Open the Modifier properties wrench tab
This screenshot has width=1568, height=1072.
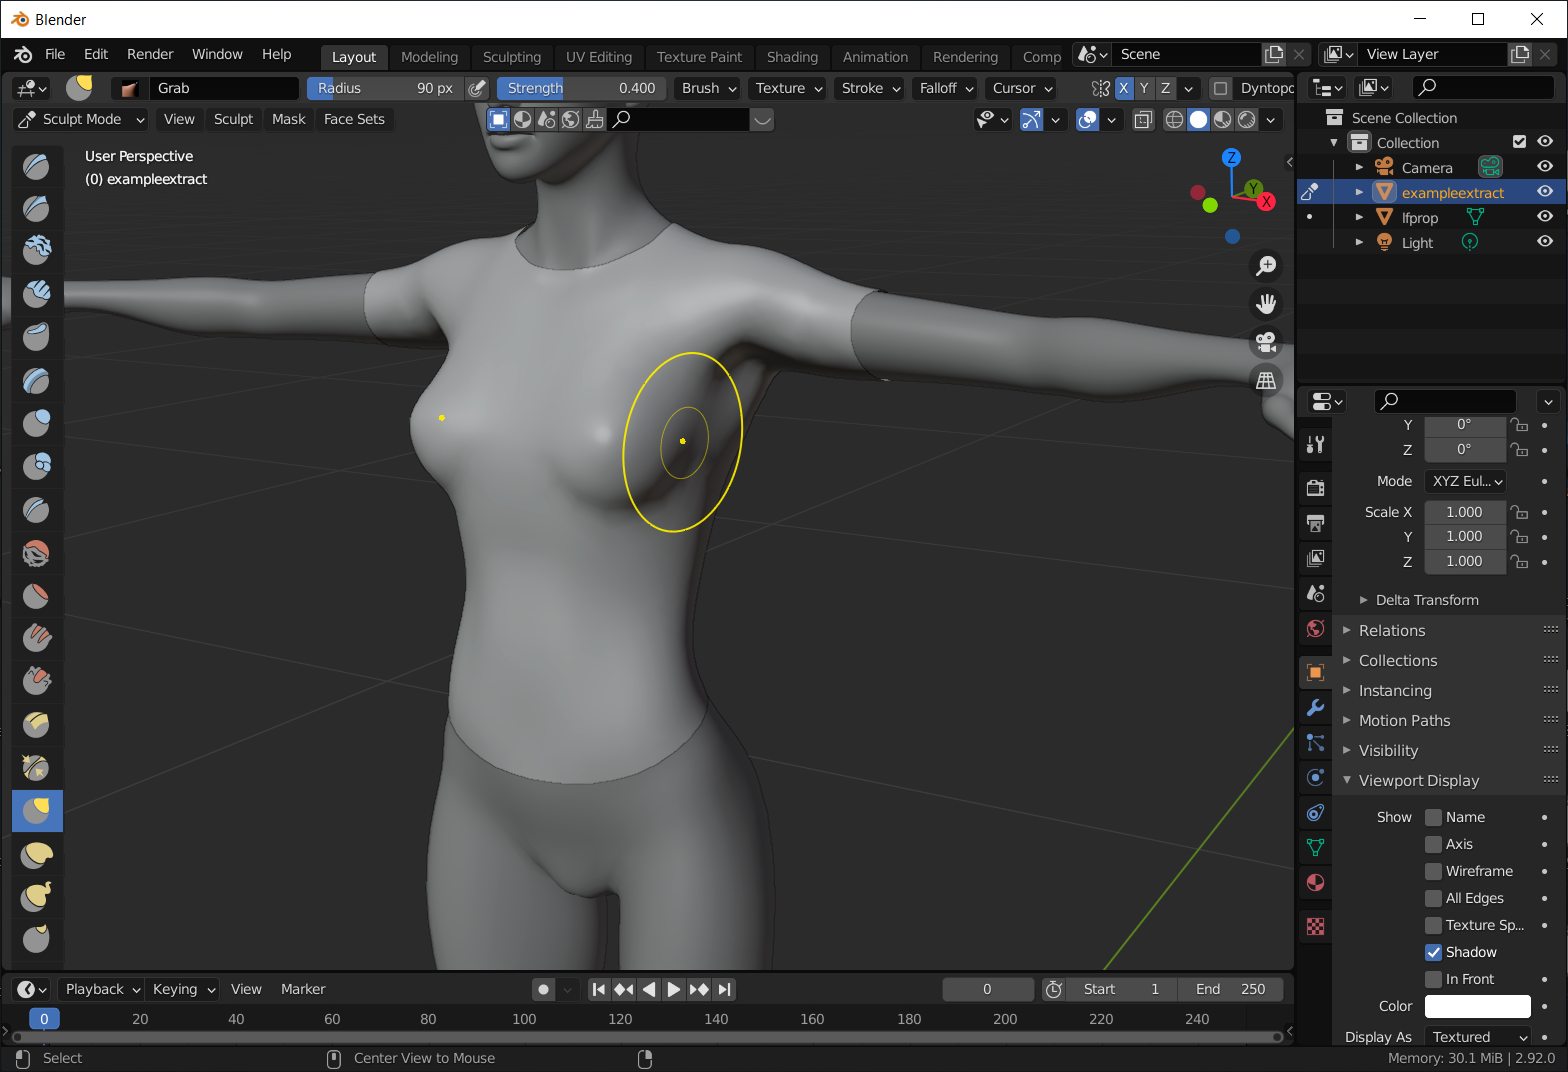[x=1316, y=708]
